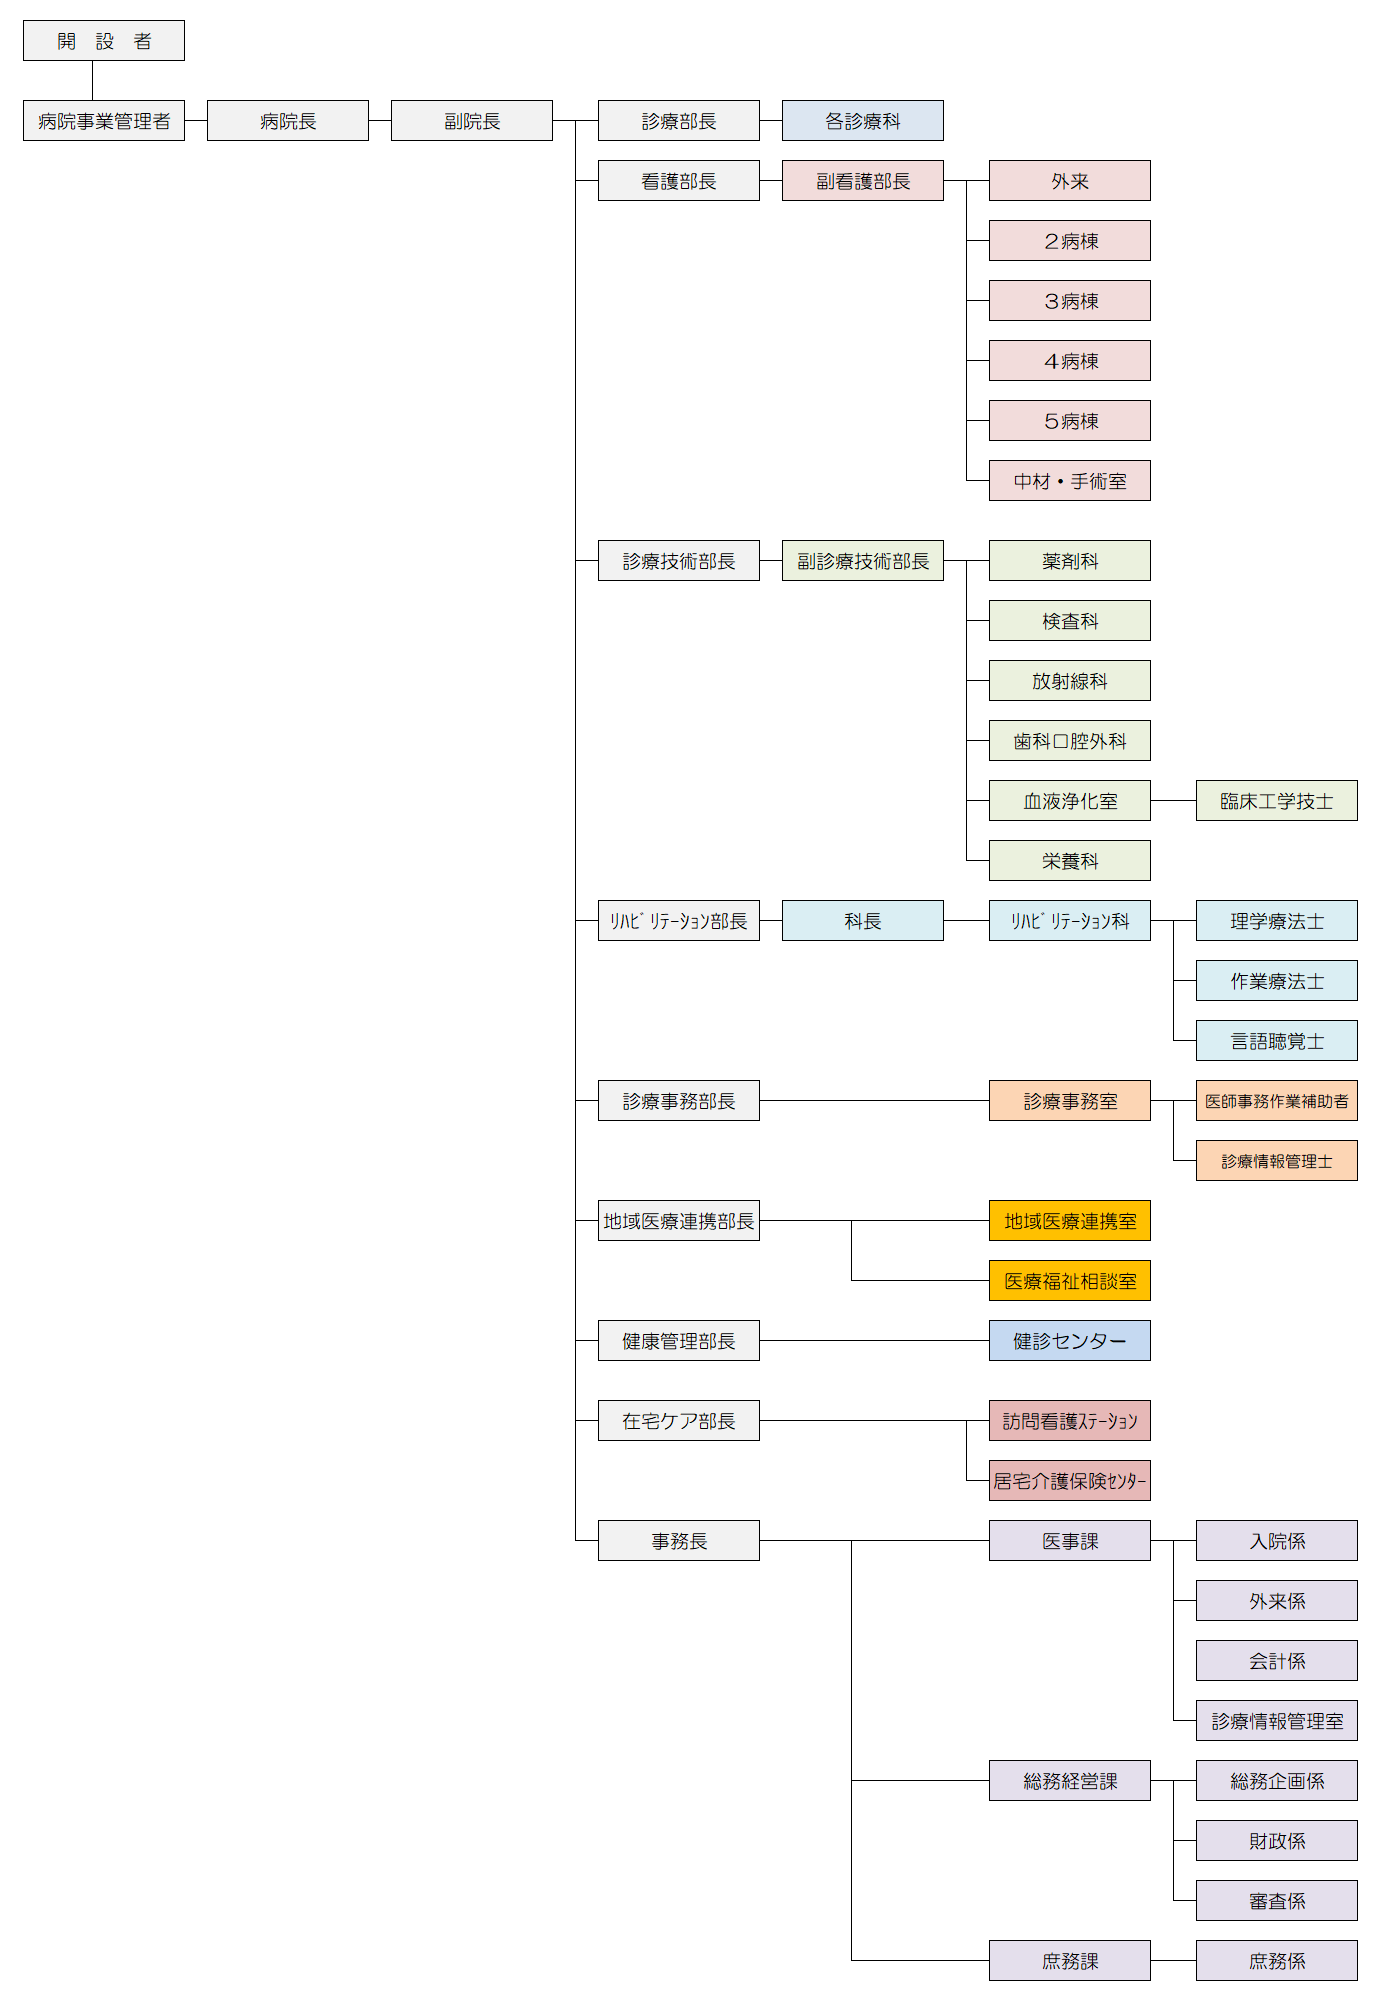The image size is (1381, 2001).
Task: Click the yellow 医療福祉相談室 box
Action: tap(1069, 1281)
